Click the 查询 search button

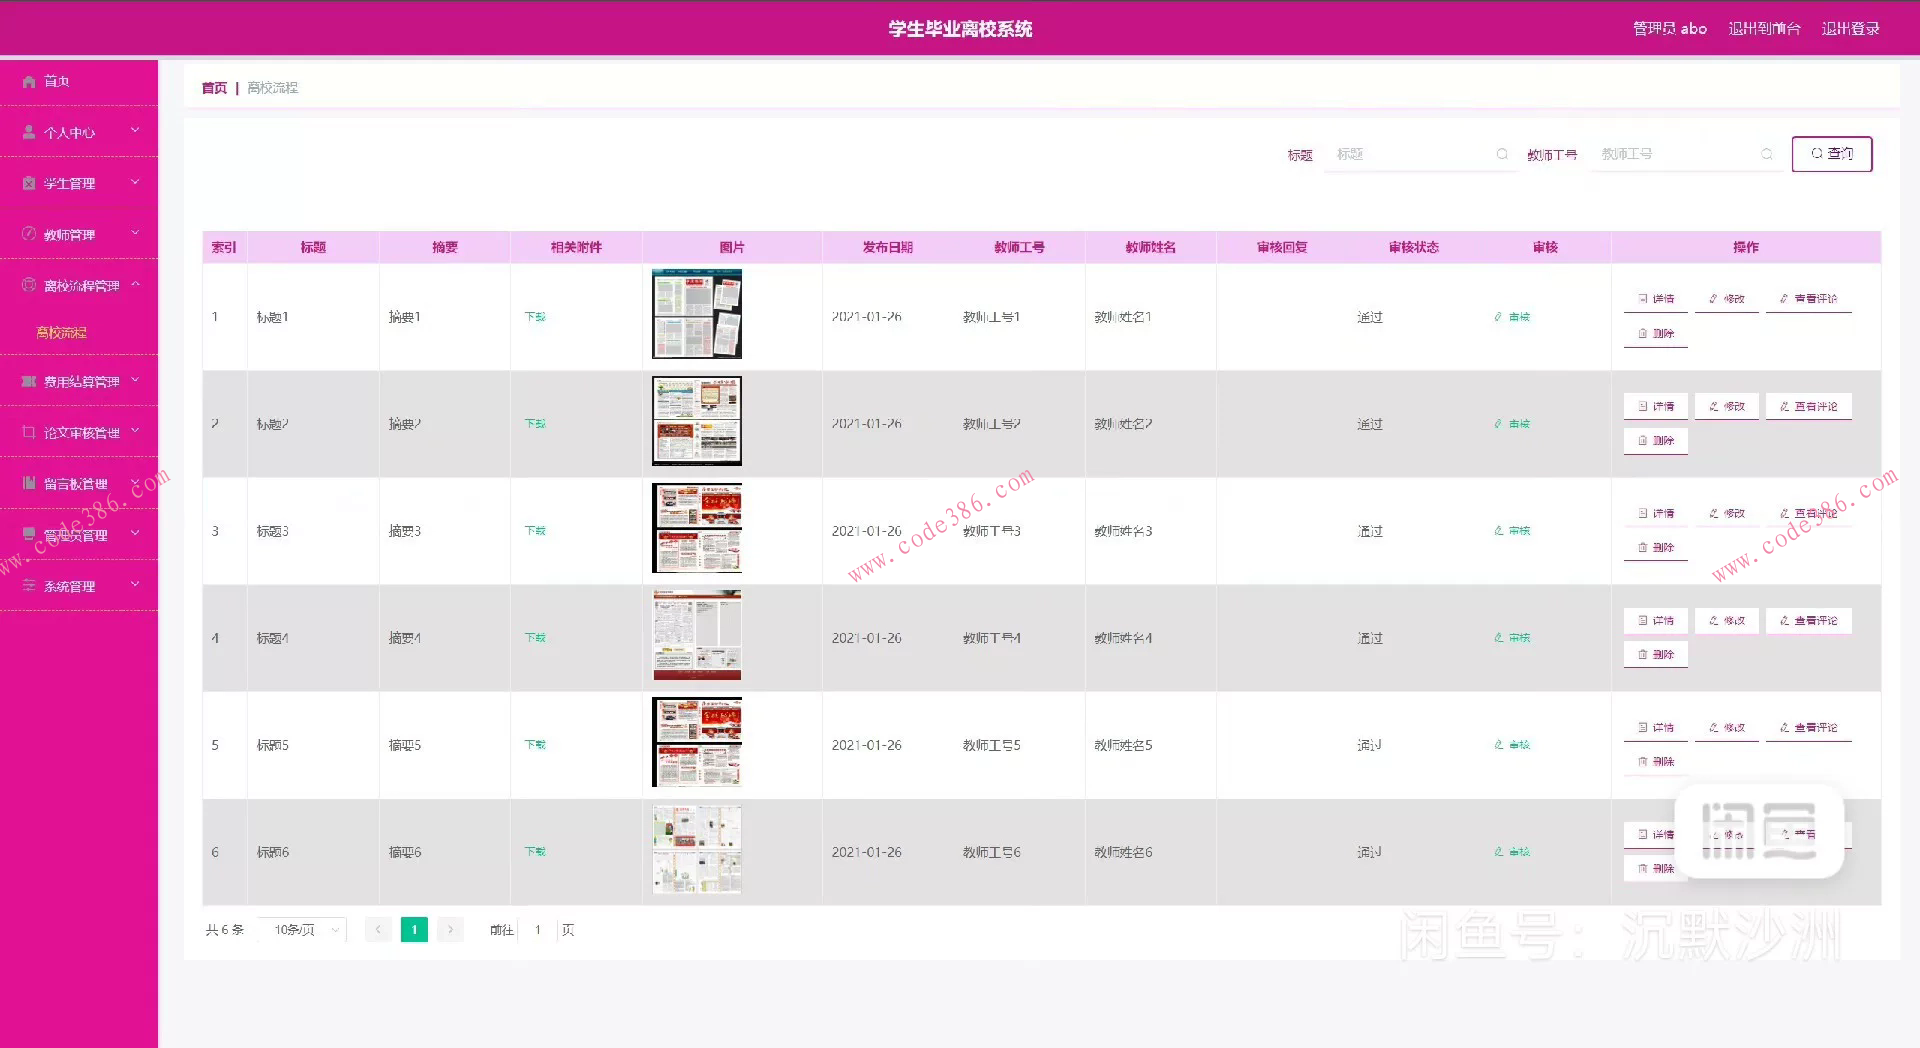(x=1832, y=154)
